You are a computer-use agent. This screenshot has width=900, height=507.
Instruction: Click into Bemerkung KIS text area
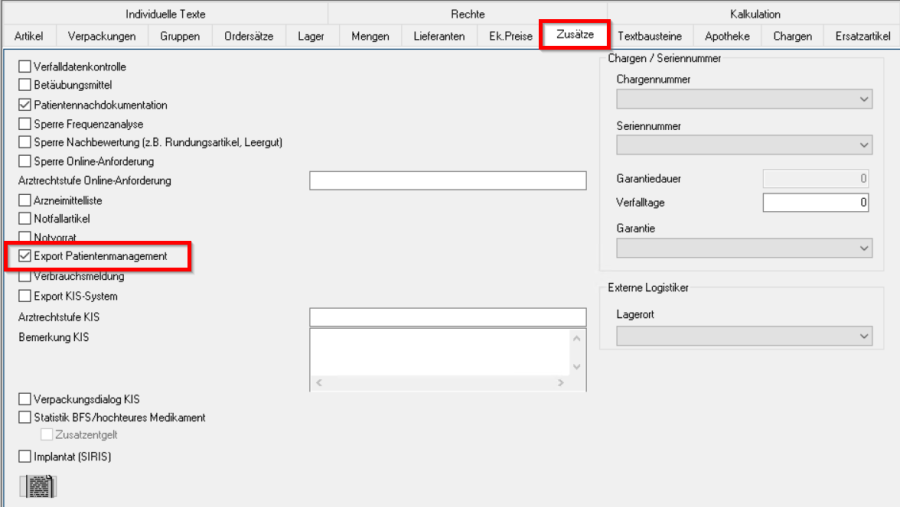tap(440, 352)
